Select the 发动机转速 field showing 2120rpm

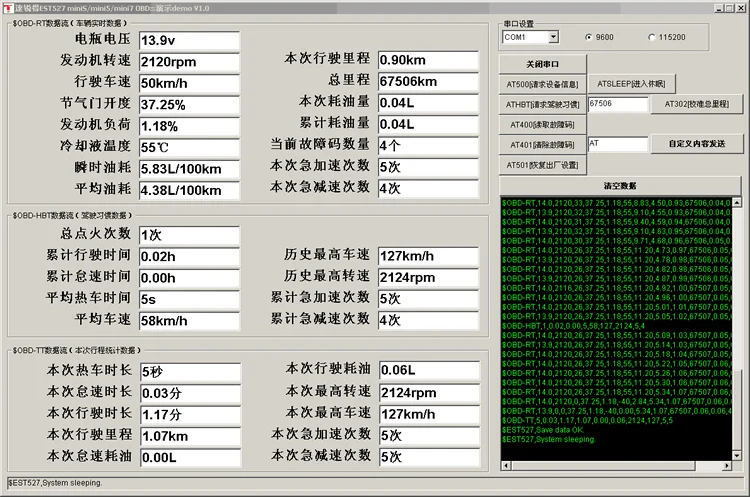tap(189, 61)
